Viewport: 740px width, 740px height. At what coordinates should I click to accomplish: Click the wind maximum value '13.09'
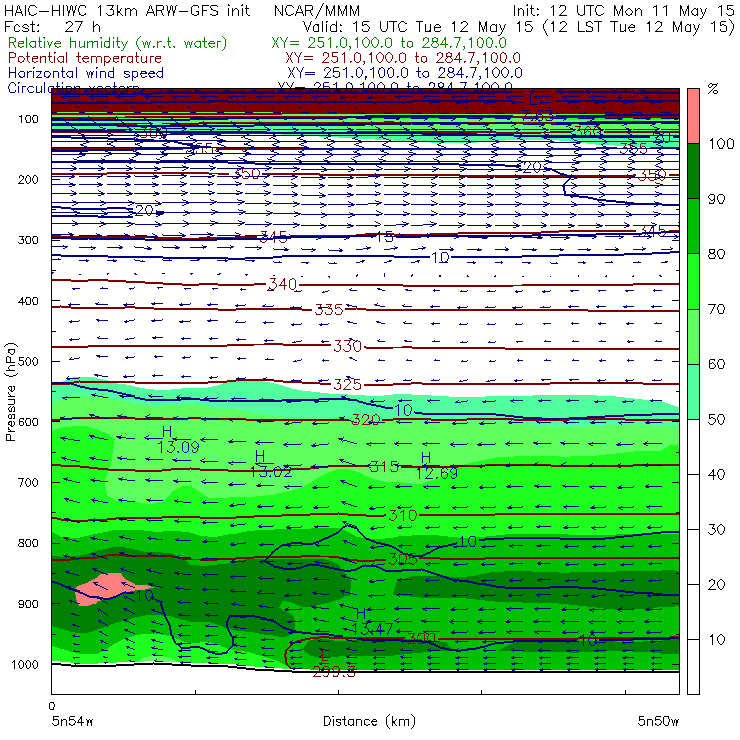pos(178,447)
